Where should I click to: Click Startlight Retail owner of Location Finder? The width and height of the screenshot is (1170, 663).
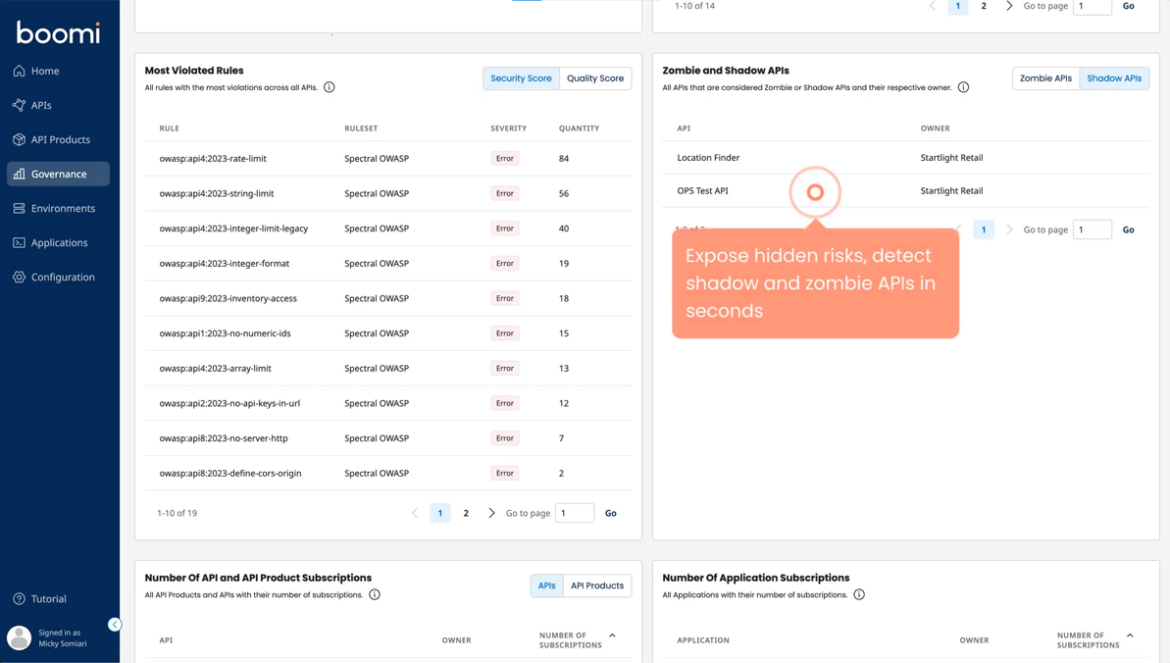pyautogui.click(x=951, y=157)
